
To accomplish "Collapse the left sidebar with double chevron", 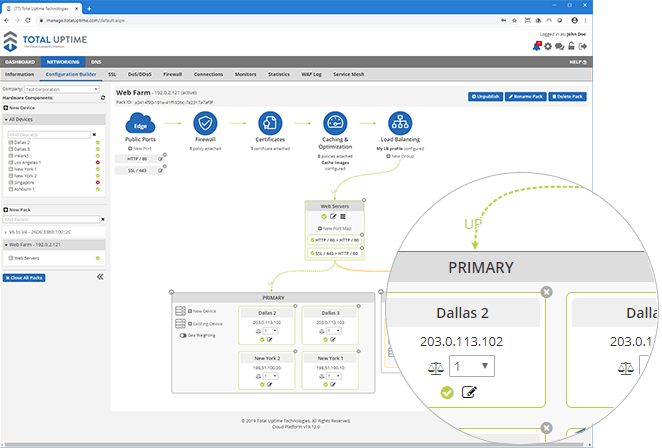I will pos(100,277).
